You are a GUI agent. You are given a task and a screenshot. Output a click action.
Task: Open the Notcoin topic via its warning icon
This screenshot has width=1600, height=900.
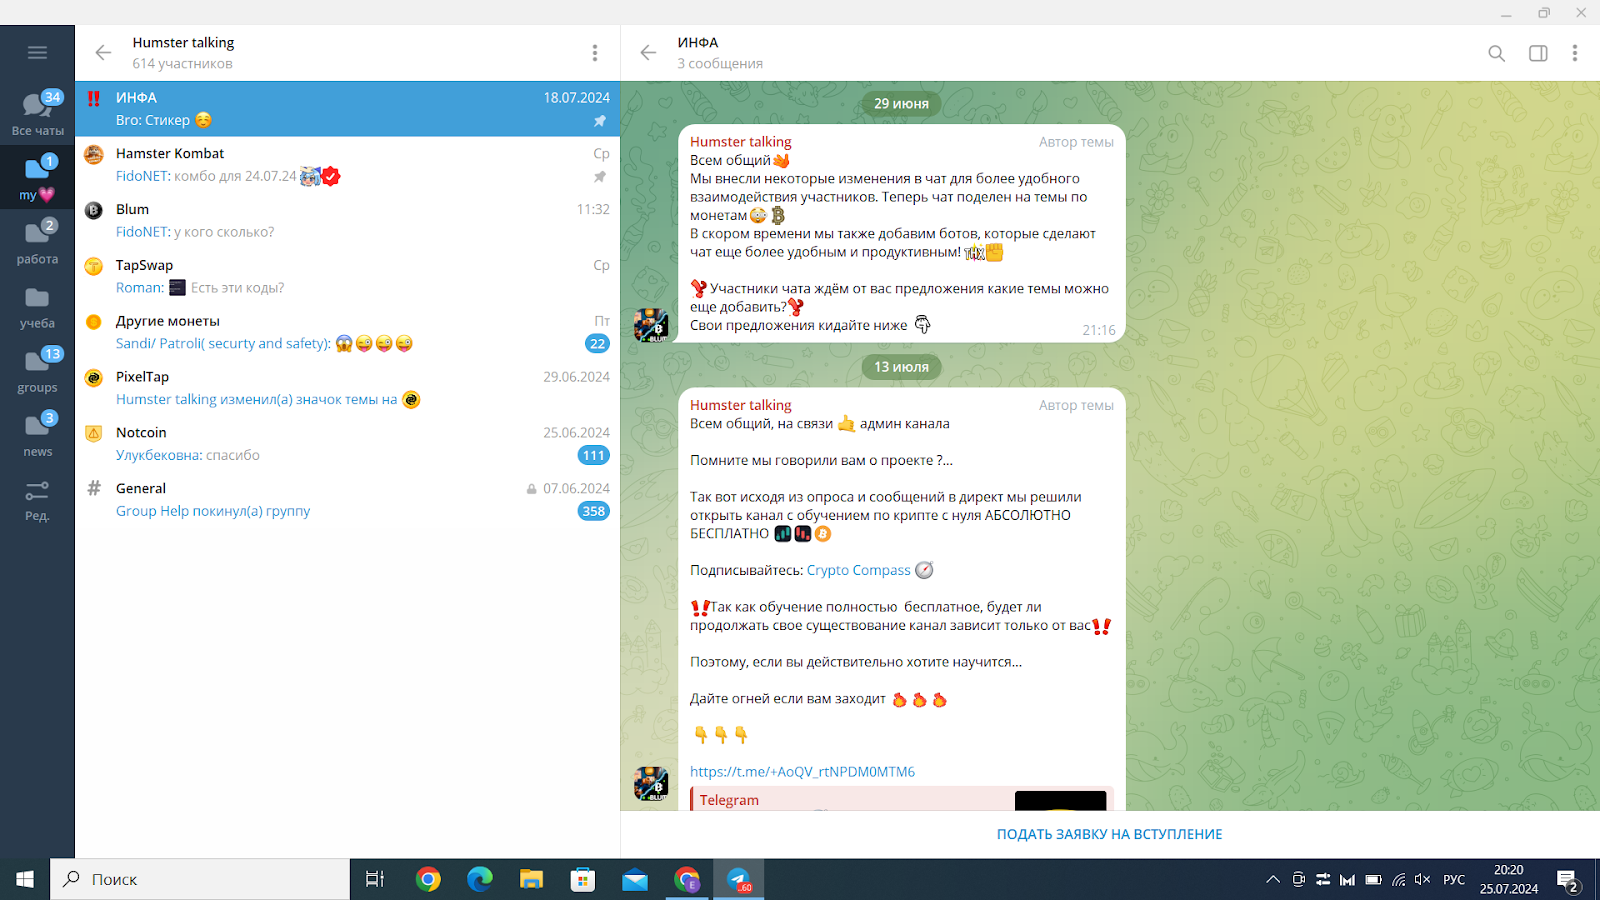point(94,433)
